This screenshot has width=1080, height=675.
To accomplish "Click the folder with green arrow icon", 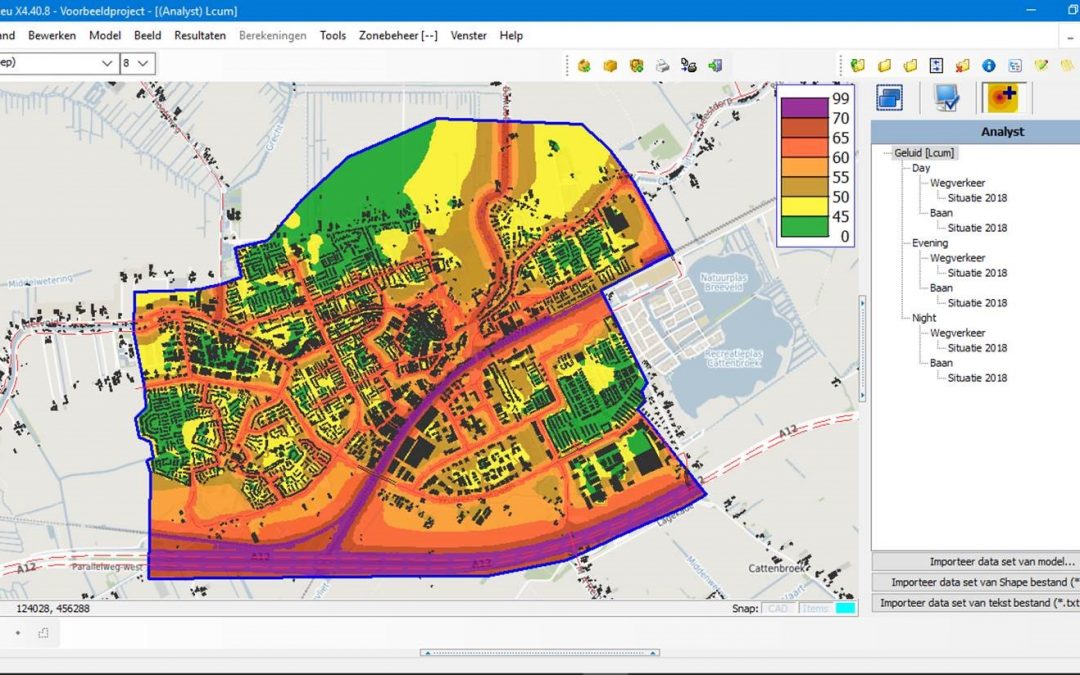I will pos(858,65).
